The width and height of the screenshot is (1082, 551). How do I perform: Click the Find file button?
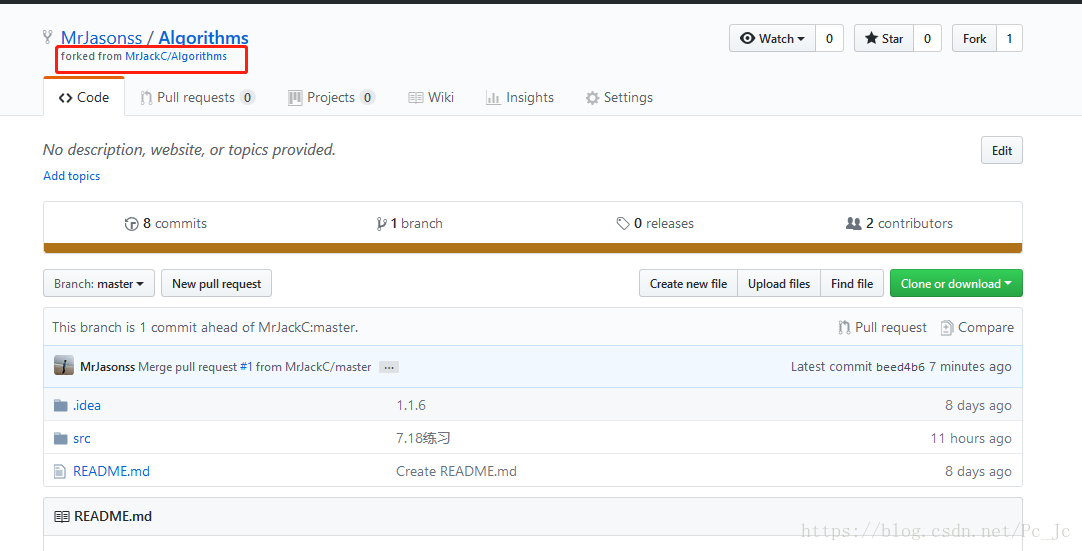pyautogui.click(x=852, y=284)
